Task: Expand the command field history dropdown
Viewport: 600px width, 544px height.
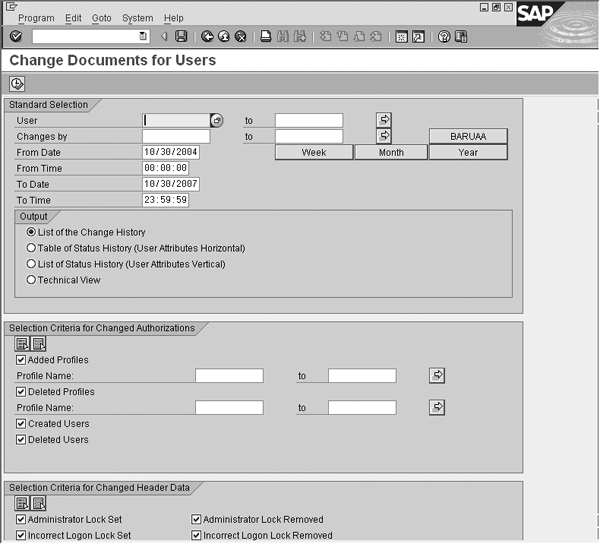Action: (x=143, y=36)
